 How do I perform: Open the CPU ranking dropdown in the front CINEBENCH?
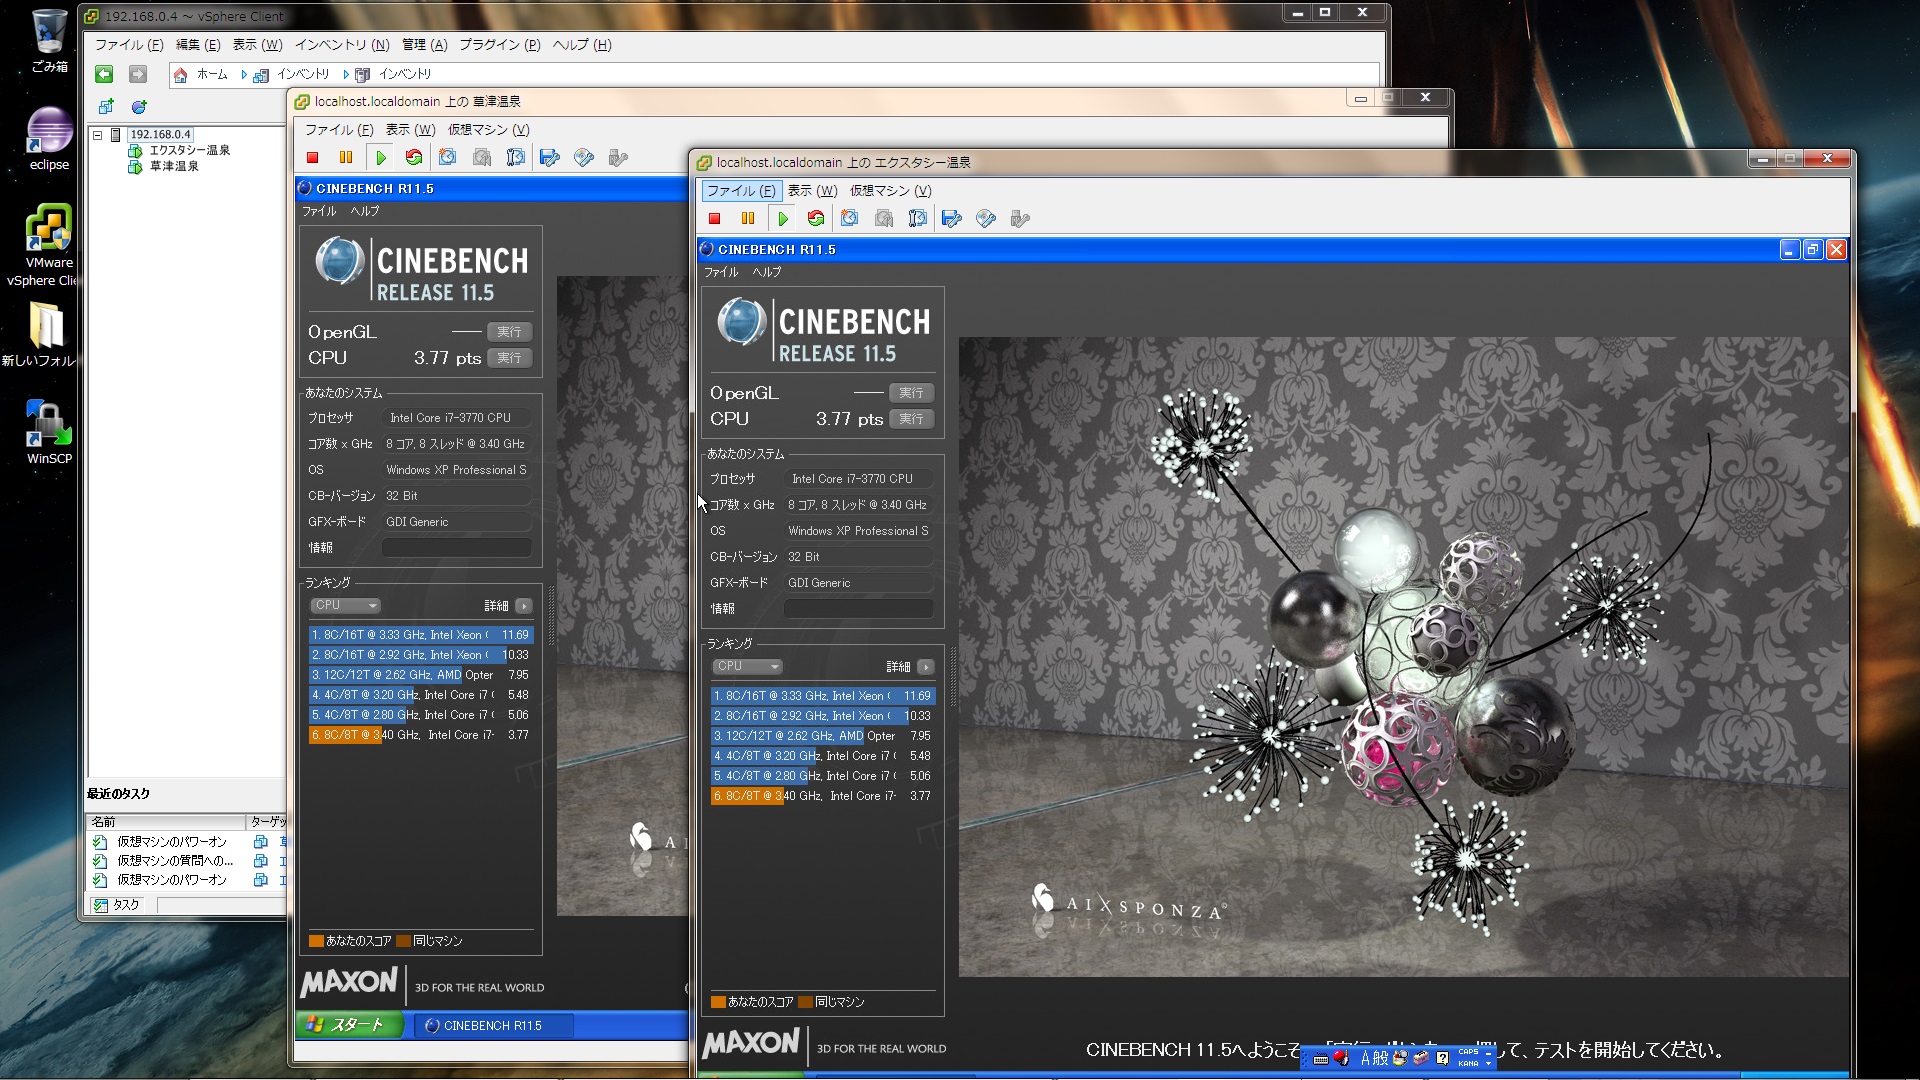point(747,666)
